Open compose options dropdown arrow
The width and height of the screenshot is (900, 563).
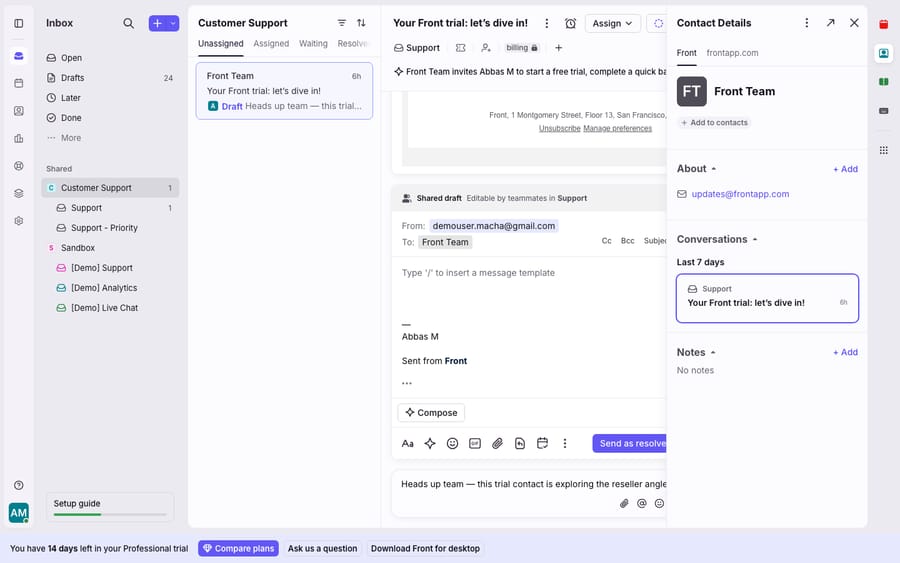pyautogui.click(x=173, y=23)
